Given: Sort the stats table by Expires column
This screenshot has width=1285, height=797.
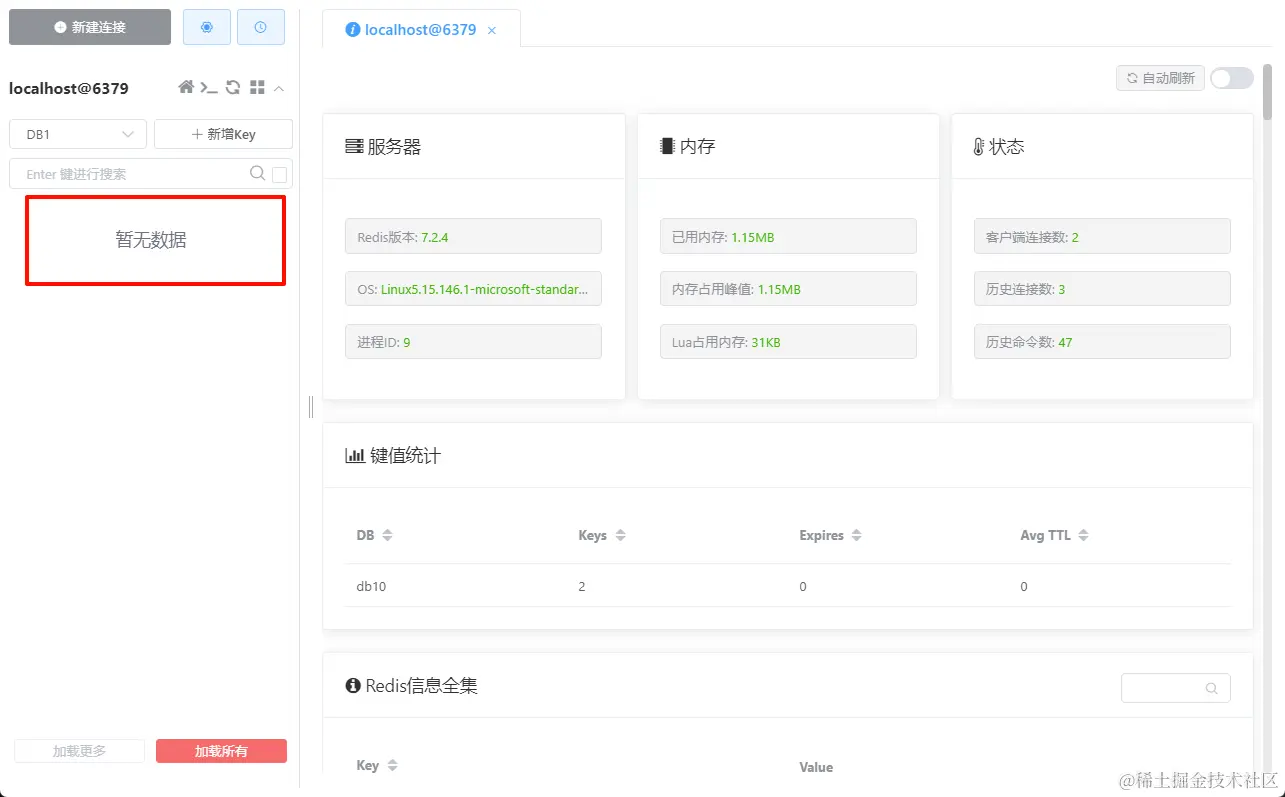Looking at the screenshot, I should click(856, 536).
